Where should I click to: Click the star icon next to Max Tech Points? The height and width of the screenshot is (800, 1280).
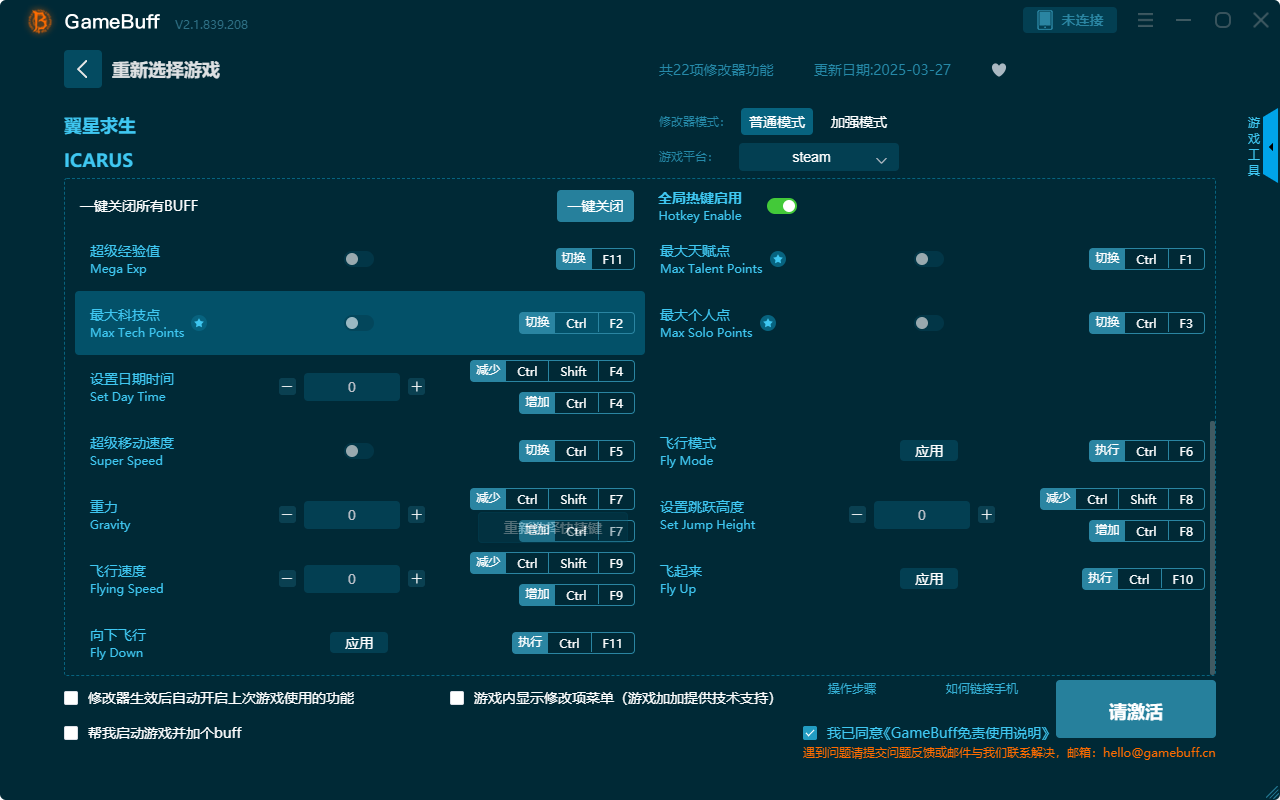(x=199, y=324)
